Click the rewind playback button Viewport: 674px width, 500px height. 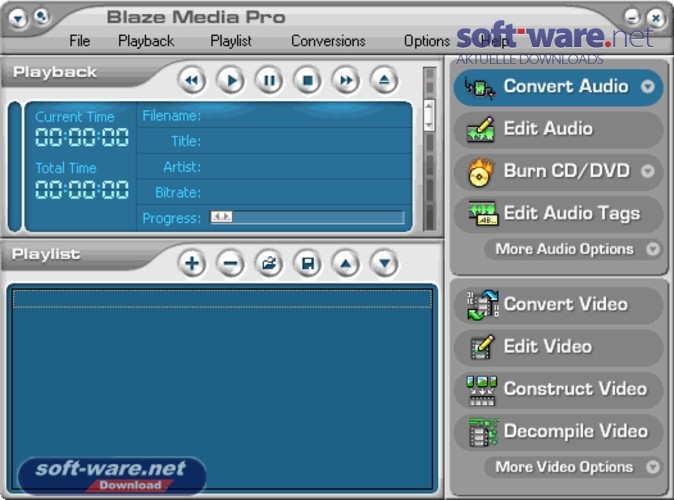click(192, 80)
